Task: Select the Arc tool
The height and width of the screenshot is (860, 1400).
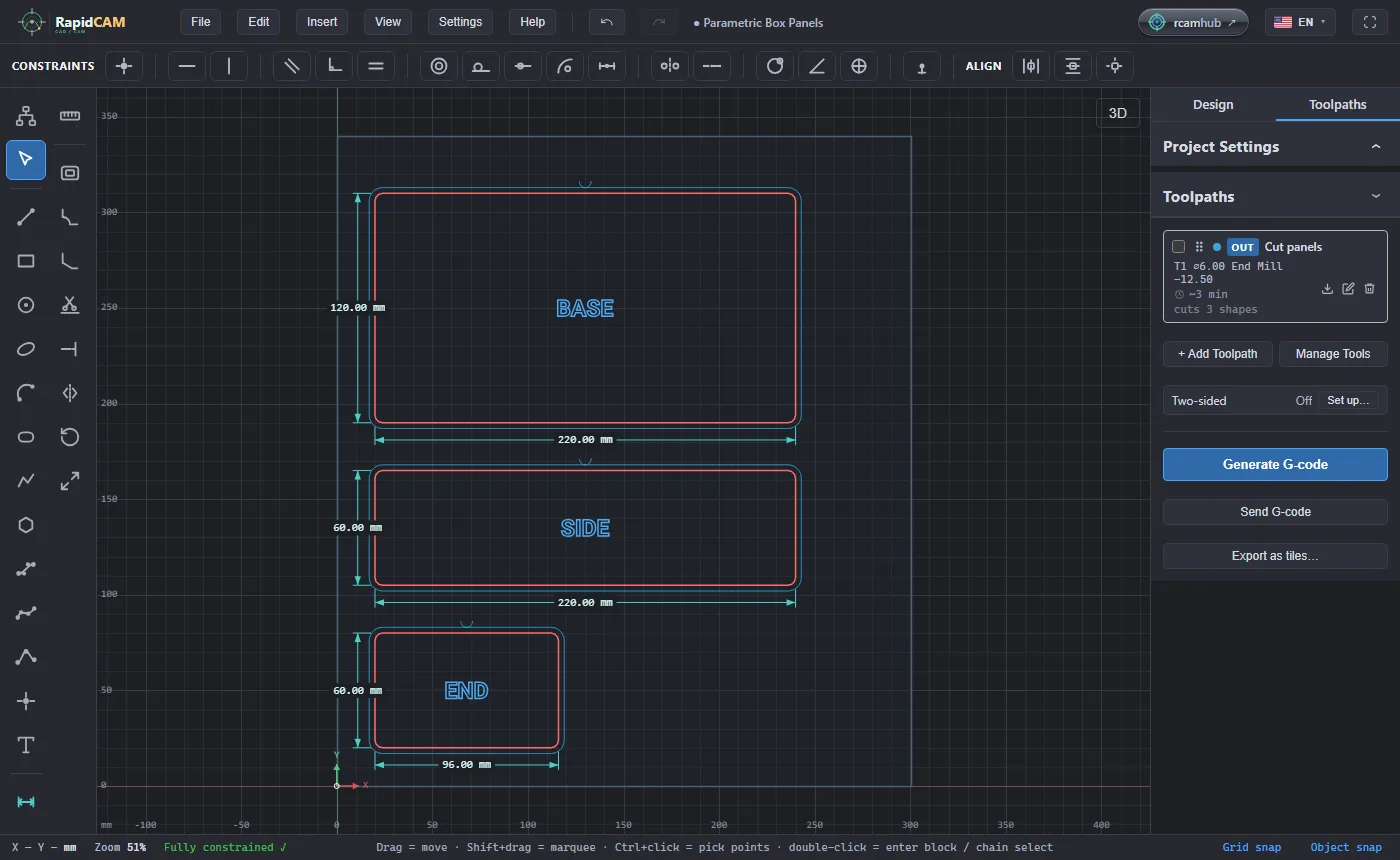Action: (26, 393)
